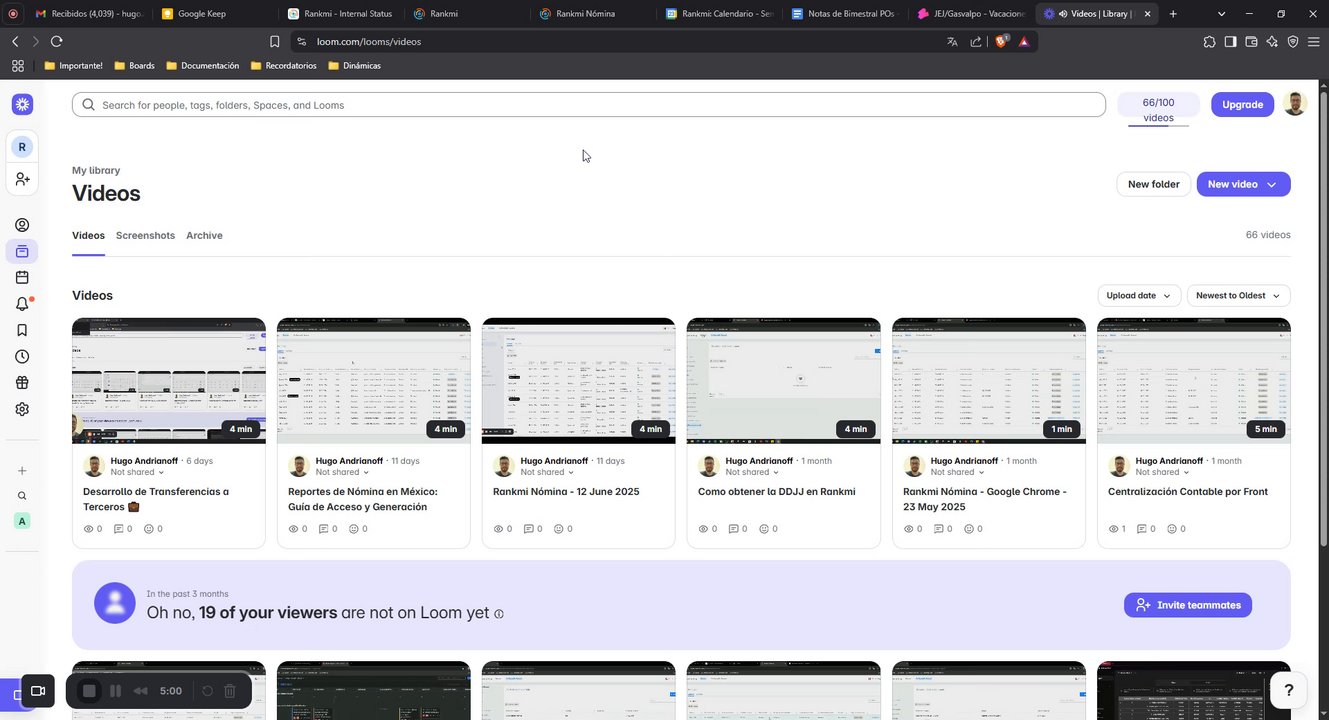
Task: Click the New folder button
Action: tap(1153, 184)
